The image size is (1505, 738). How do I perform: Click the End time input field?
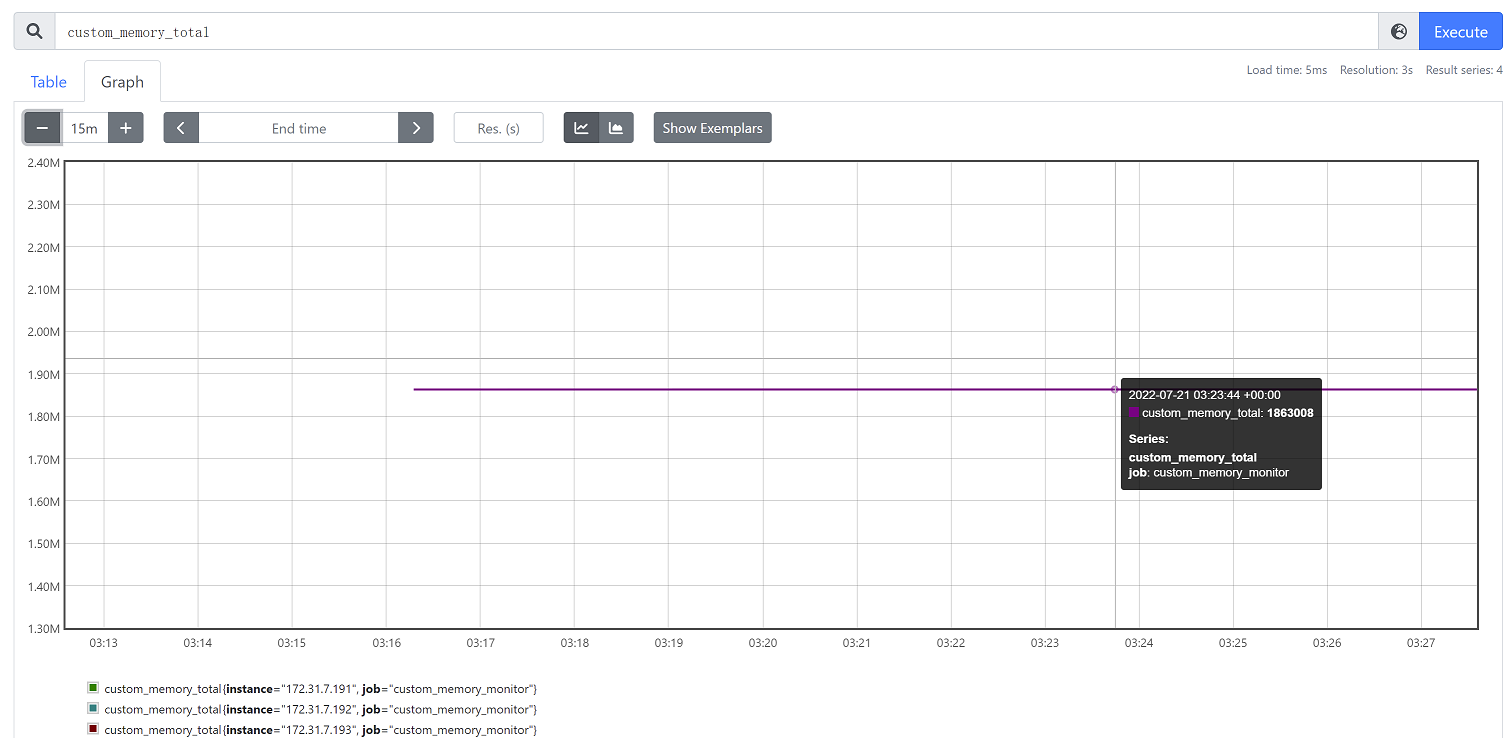(299, 128)
